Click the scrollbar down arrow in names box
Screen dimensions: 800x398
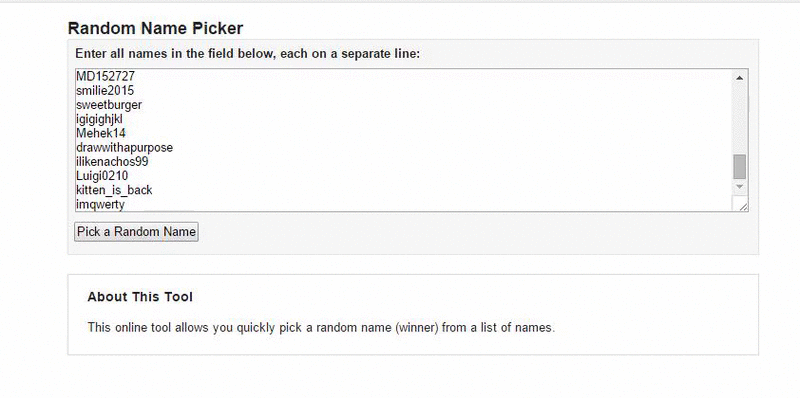coord(739,187)
